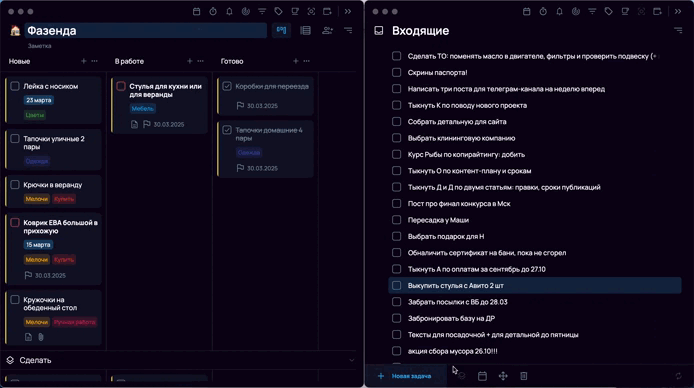Click trash icon in Входящие bottom bar
This screenshot has height=388, width=694.
tap(524, 376)
